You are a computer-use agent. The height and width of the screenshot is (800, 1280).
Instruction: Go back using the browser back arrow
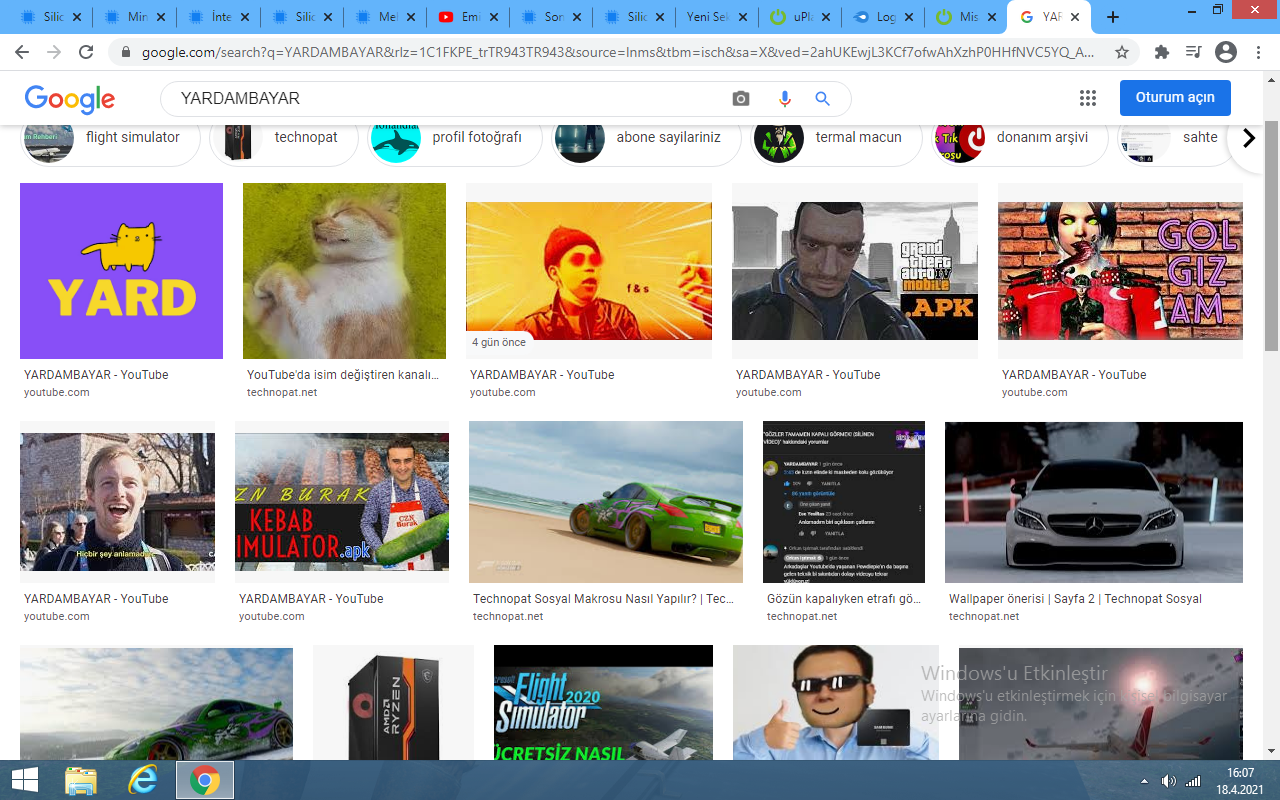click(x=22, y=52)
